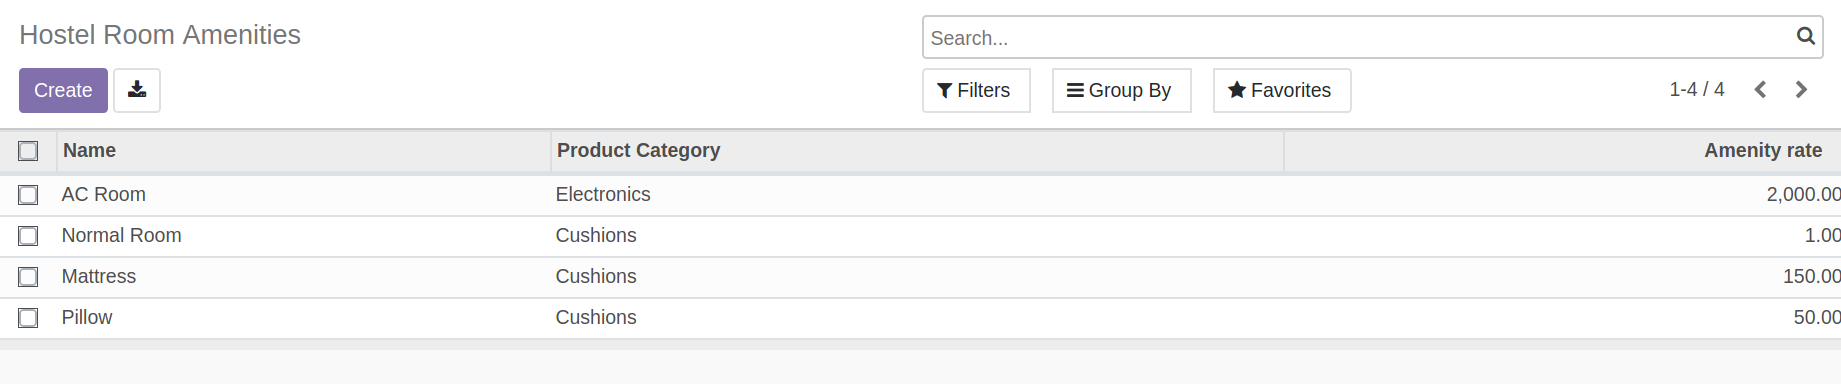The height and width of the screenshot is (384, 1841).
Task: Click the Create button
Action: click(63, 90)
